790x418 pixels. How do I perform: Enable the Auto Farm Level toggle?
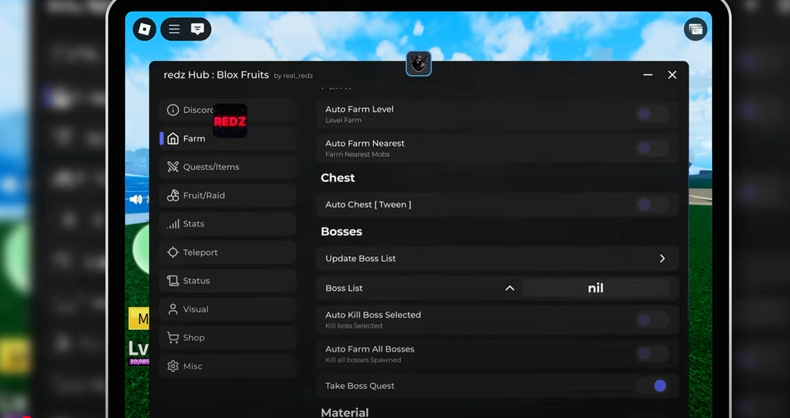click(x=652, y=114)
